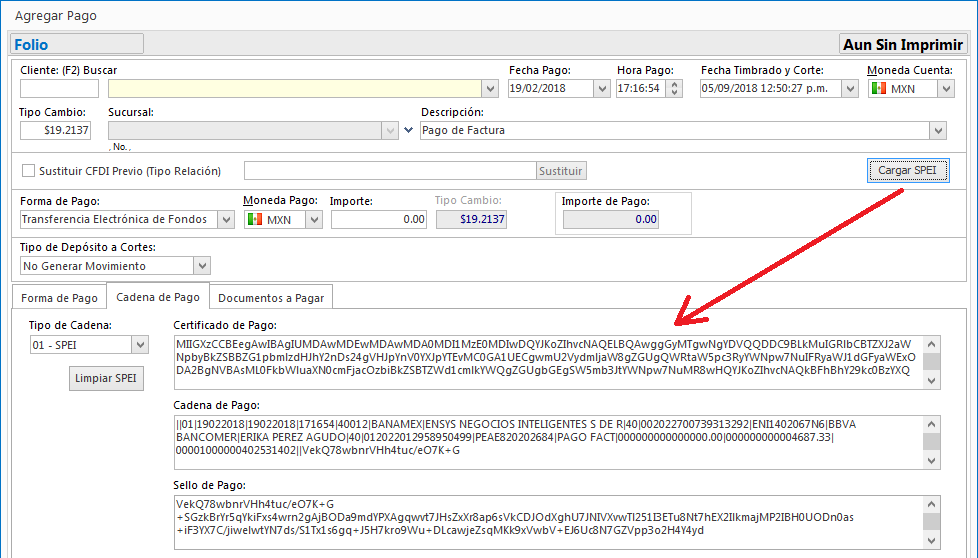Click the Mexican flag in Moneda Pago

(255, 219)
